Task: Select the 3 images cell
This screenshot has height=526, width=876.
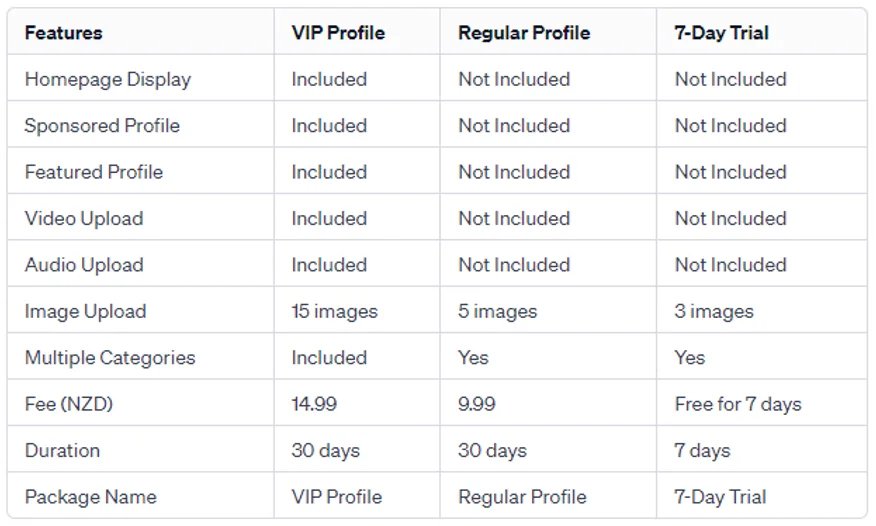Action: coord(713,311)
